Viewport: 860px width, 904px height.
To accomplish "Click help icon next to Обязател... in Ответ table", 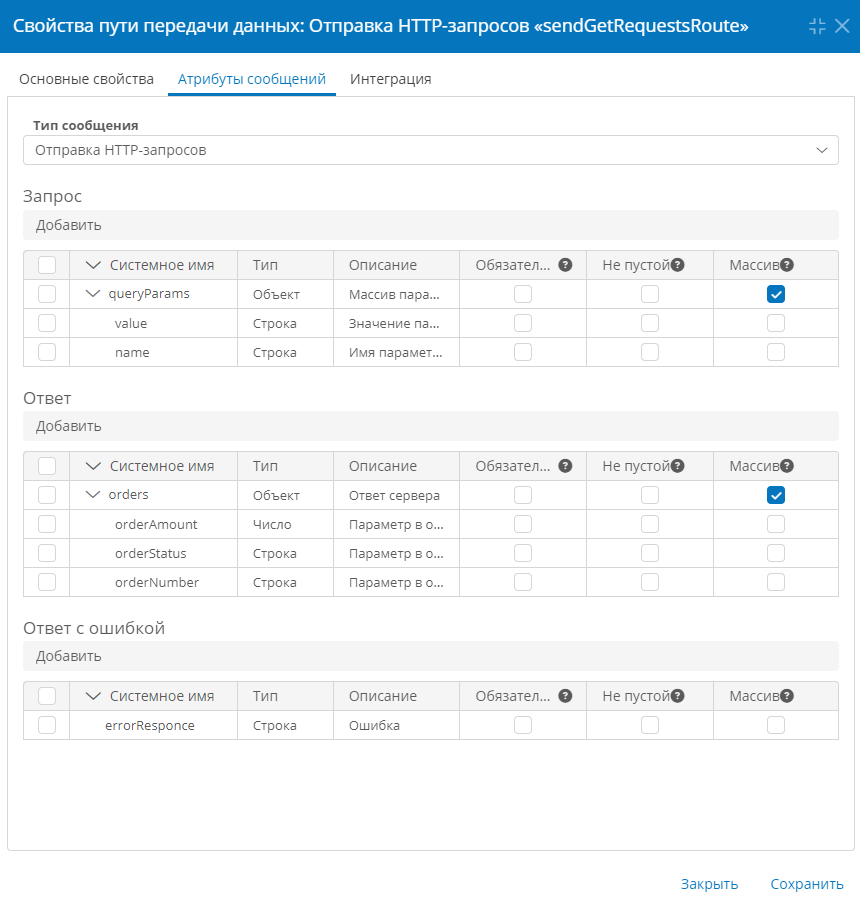I will point(565,466).
